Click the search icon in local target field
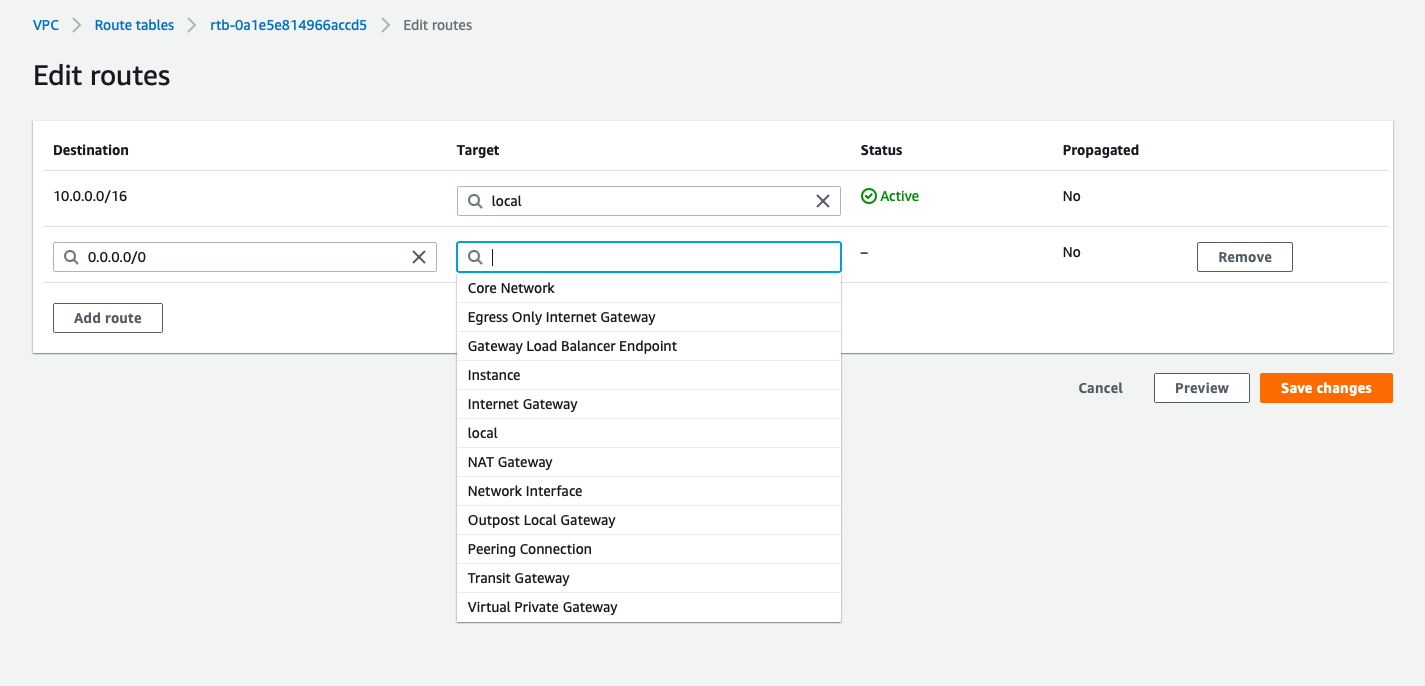The height and width of the screenshot is (686, 1425). point(475,201)
